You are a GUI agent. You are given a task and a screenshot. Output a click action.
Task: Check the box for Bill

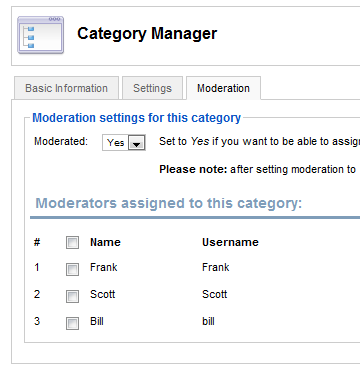click(72, 323)
